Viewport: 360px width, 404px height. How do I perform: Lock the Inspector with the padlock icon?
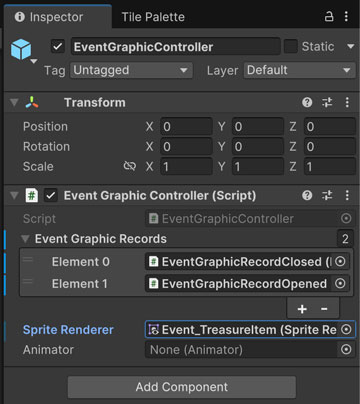click(x=329, y=16)
